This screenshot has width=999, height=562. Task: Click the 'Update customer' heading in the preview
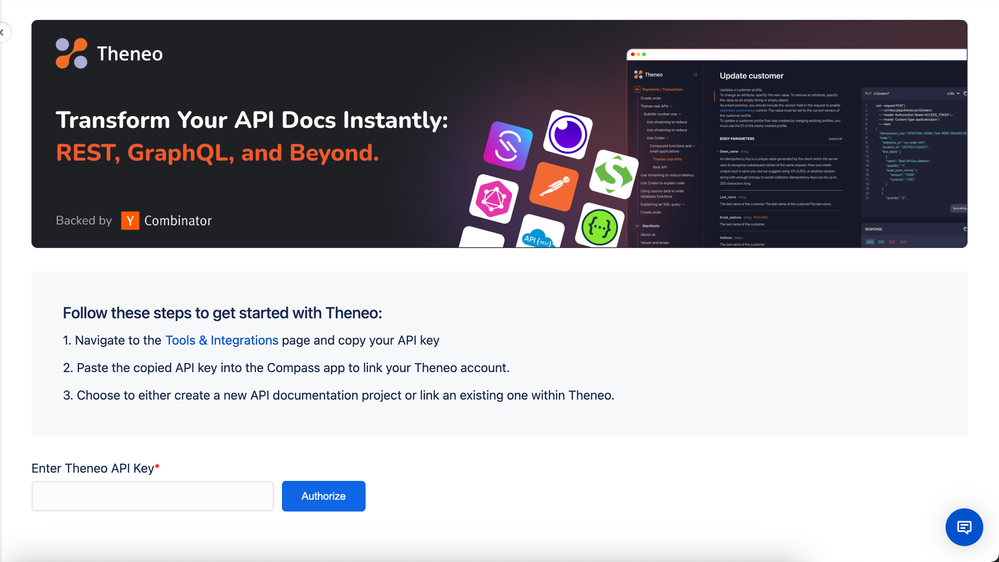click(x=751, y=76)
